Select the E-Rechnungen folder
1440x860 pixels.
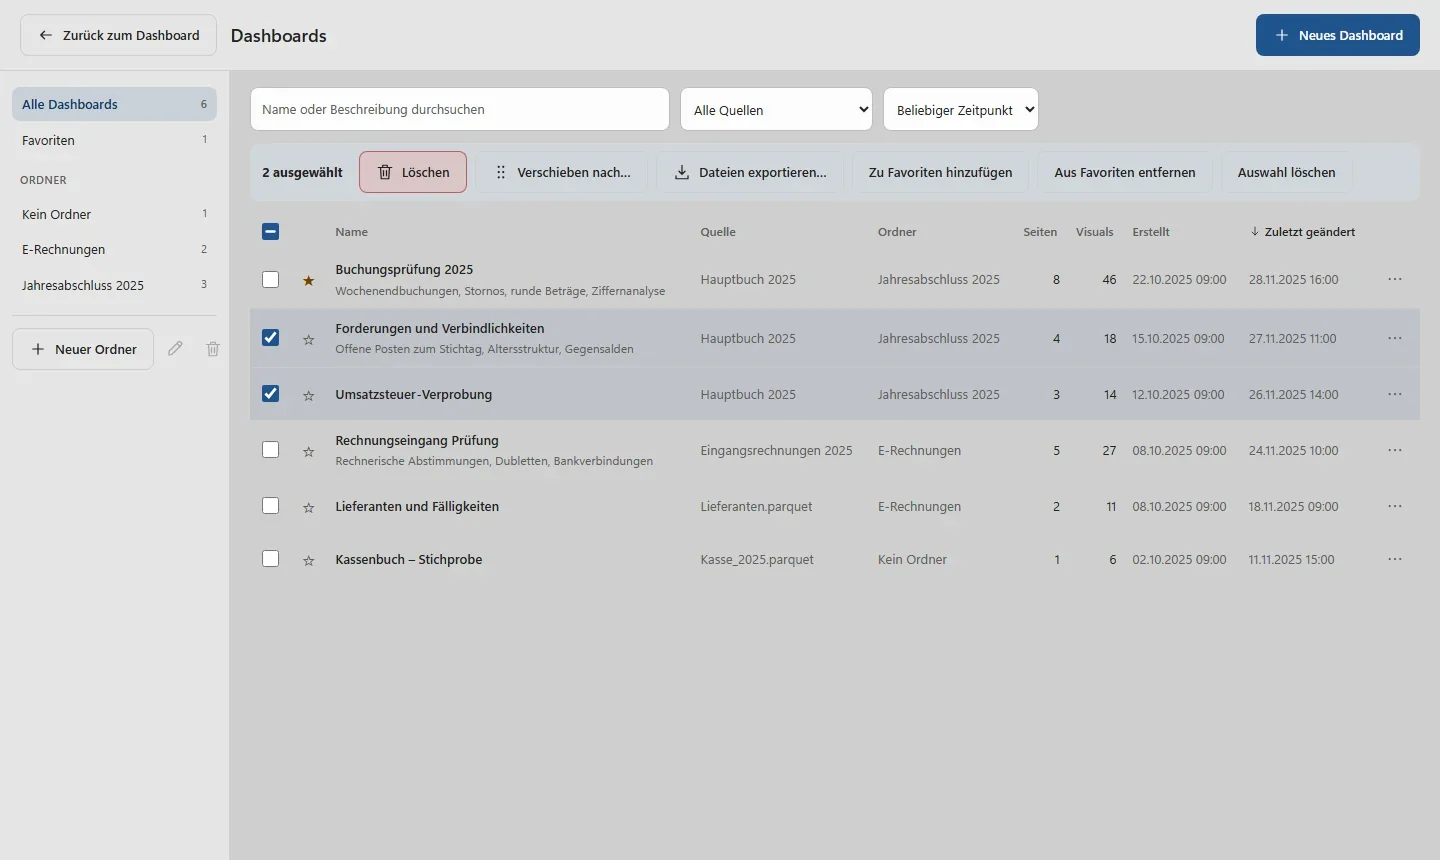coord(114,250)
